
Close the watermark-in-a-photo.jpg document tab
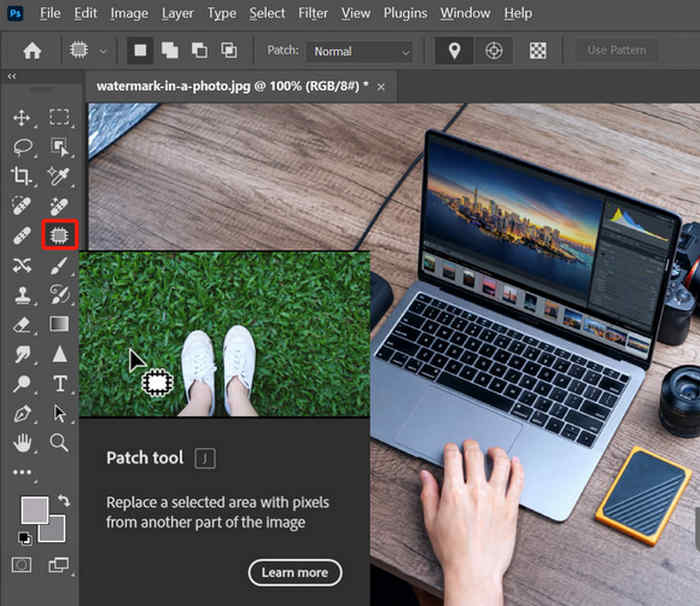pos(380,87)
